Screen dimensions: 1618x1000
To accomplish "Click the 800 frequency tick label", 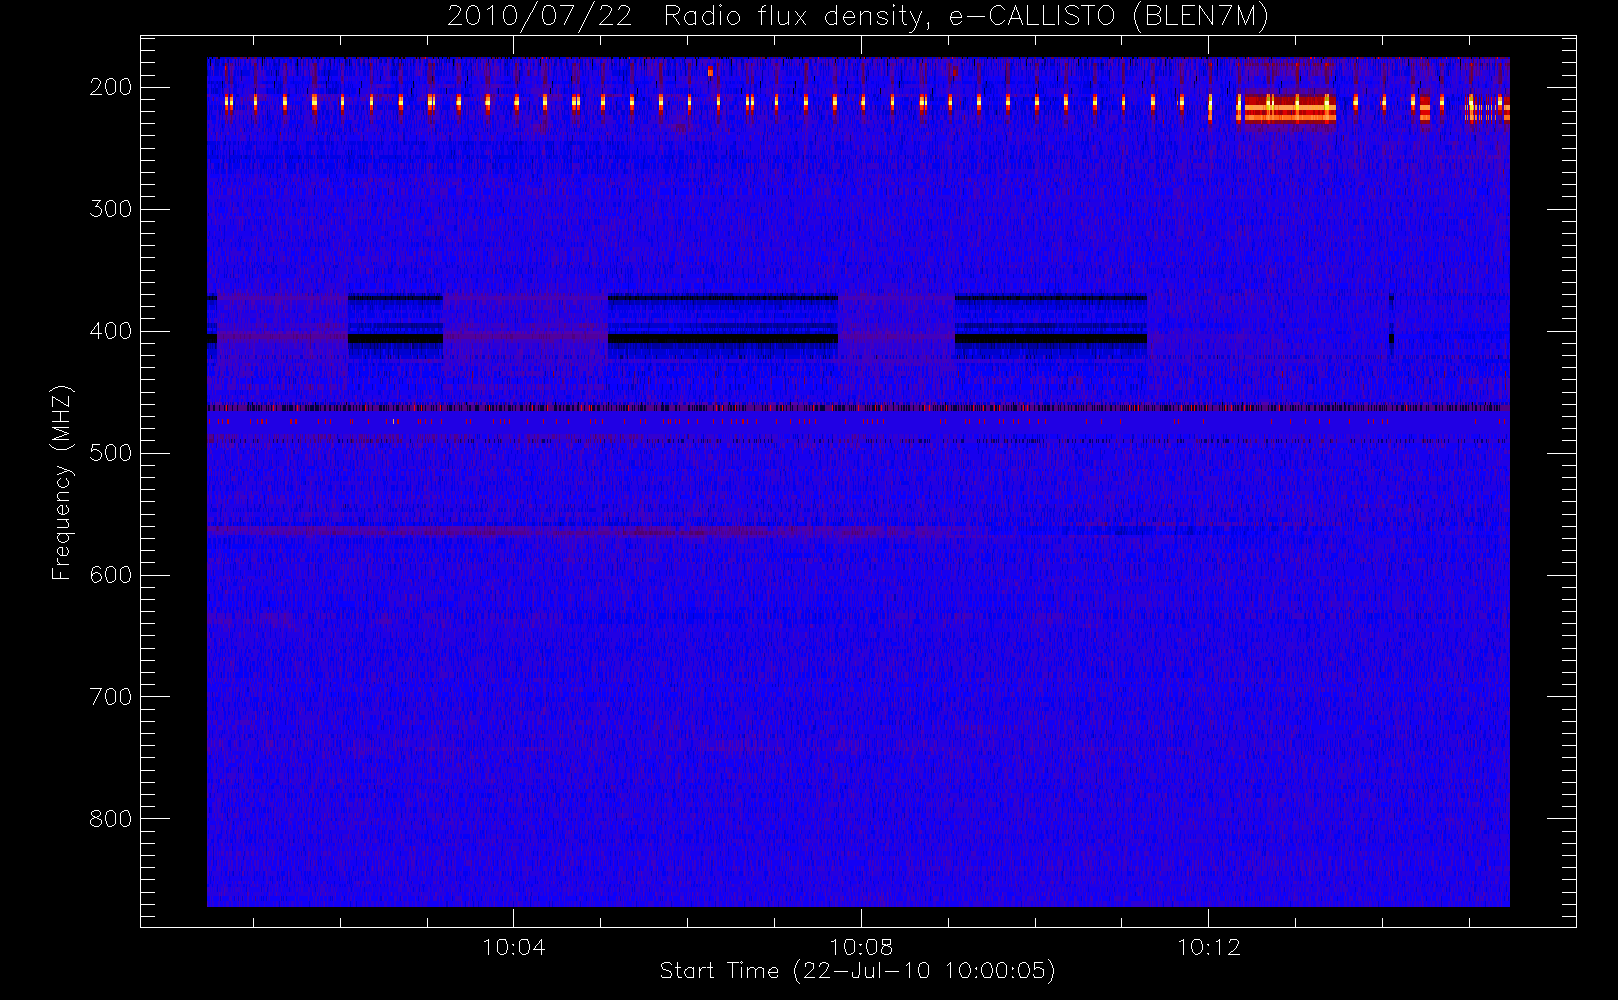I will point(110,819).
